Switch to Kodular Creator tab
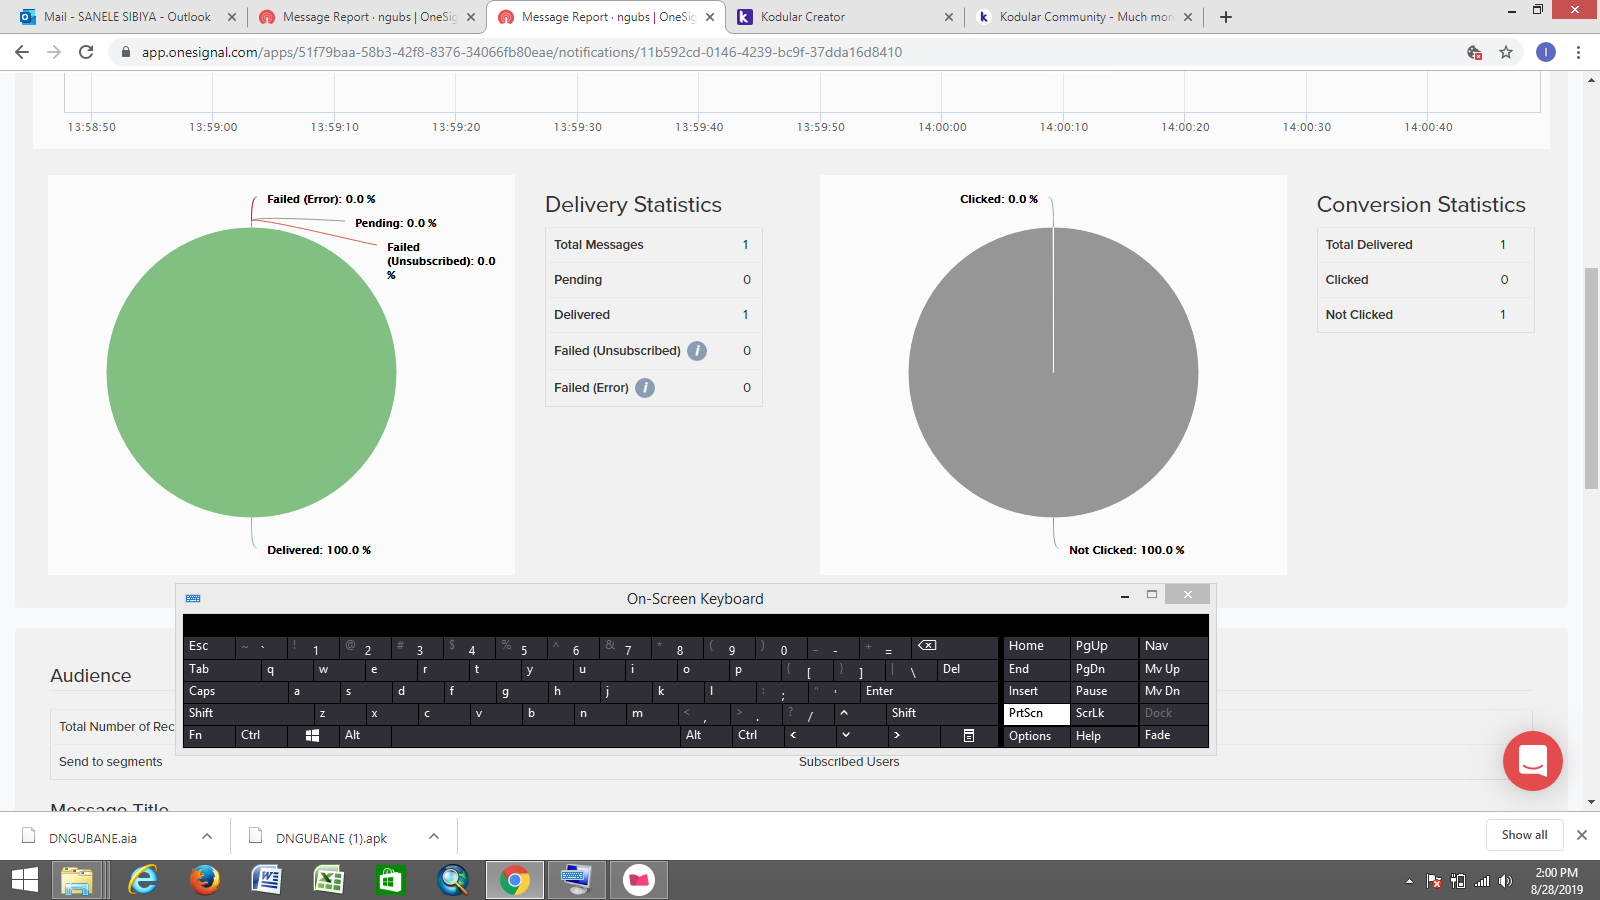This screenshot has height=900, width=1600. click(845, 17)
